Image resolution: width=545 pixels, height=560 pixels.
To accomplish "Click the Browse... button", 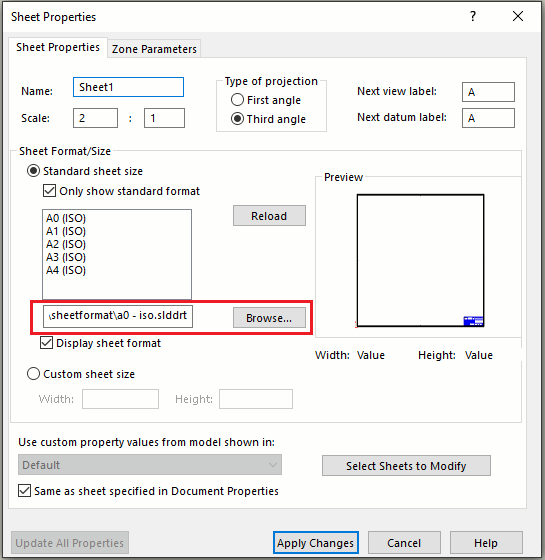I will (269, 318).
